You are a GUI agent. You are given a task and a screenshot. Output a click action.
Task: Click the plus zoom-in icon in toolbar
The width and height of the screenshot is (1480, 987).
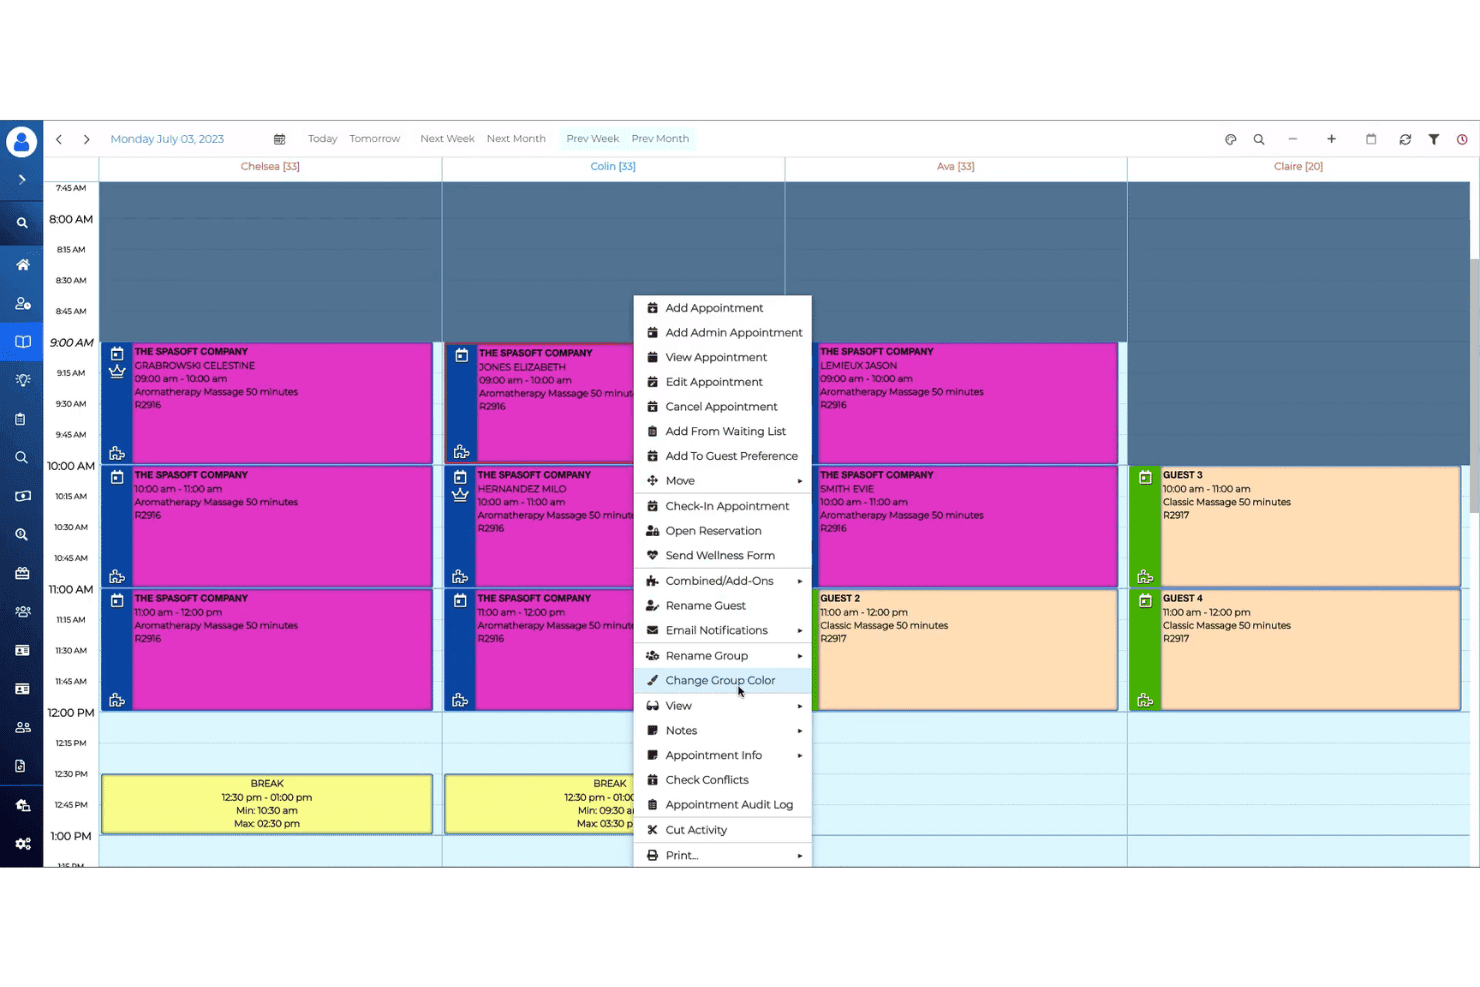coord(1331,139)
